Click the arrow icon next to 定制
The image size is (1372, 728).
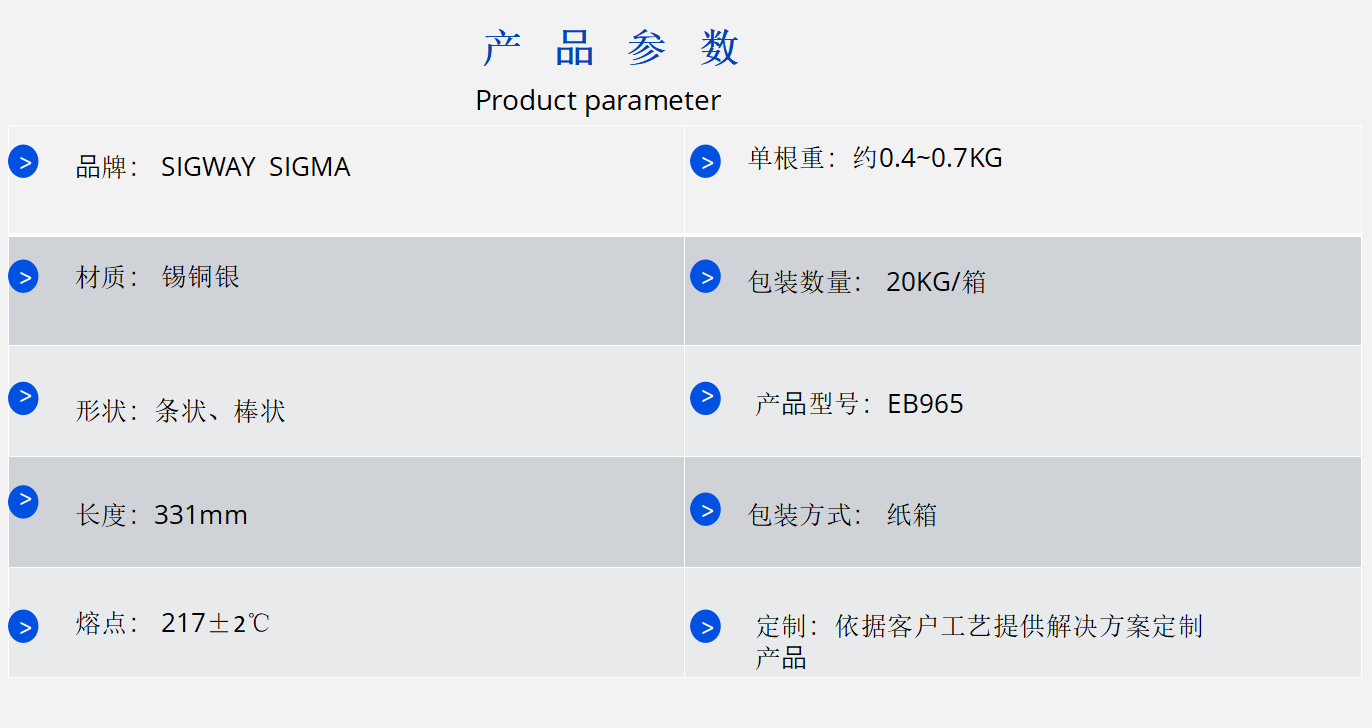click(x=705, y=627)
